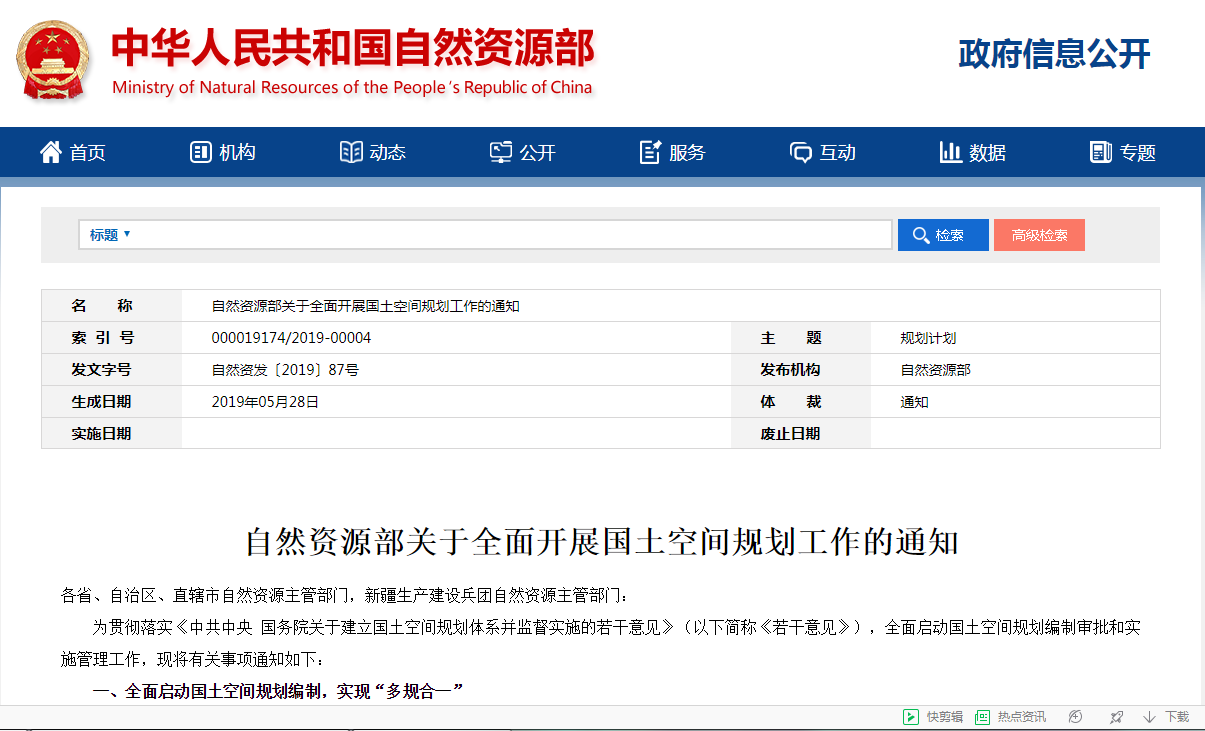Click the national emblem logo
The width and height of the screenshot is (1205, 731).
coord(52,60)
